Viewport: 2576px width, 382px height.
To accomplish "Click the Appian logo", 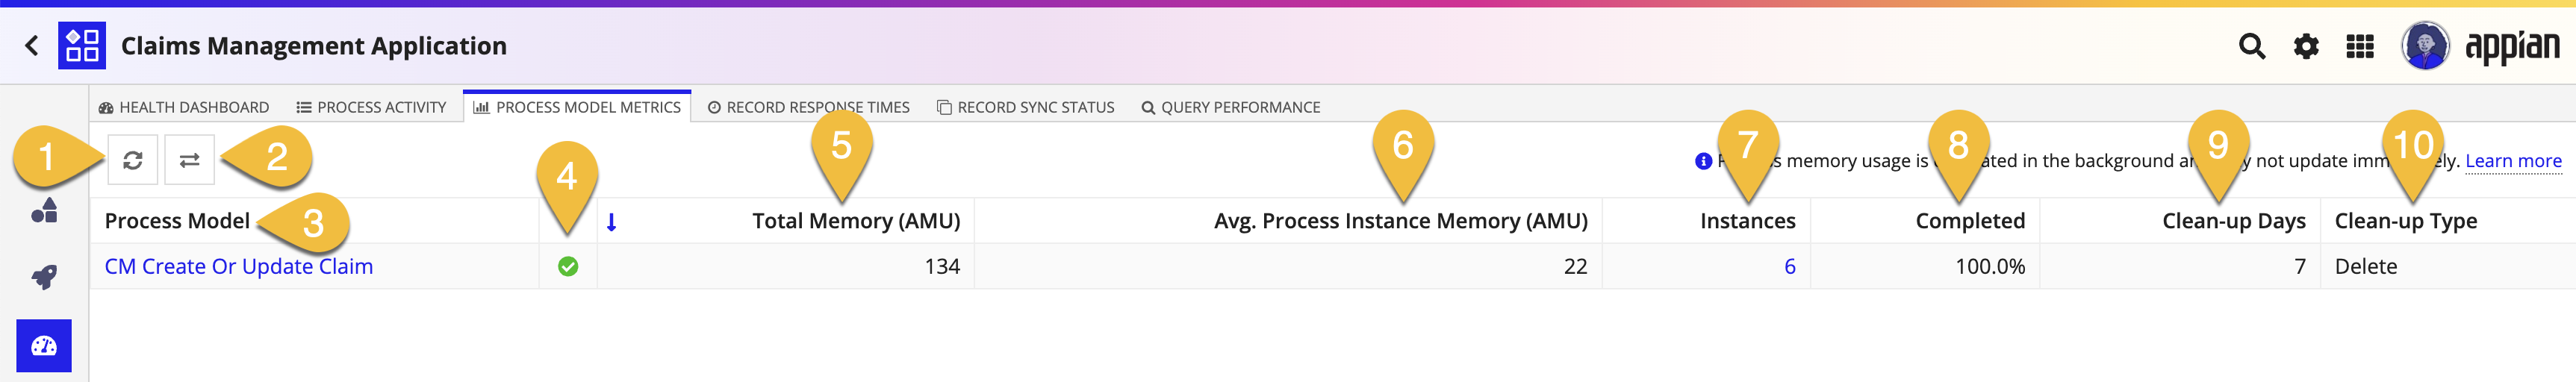I will (x=2512, y=47).
